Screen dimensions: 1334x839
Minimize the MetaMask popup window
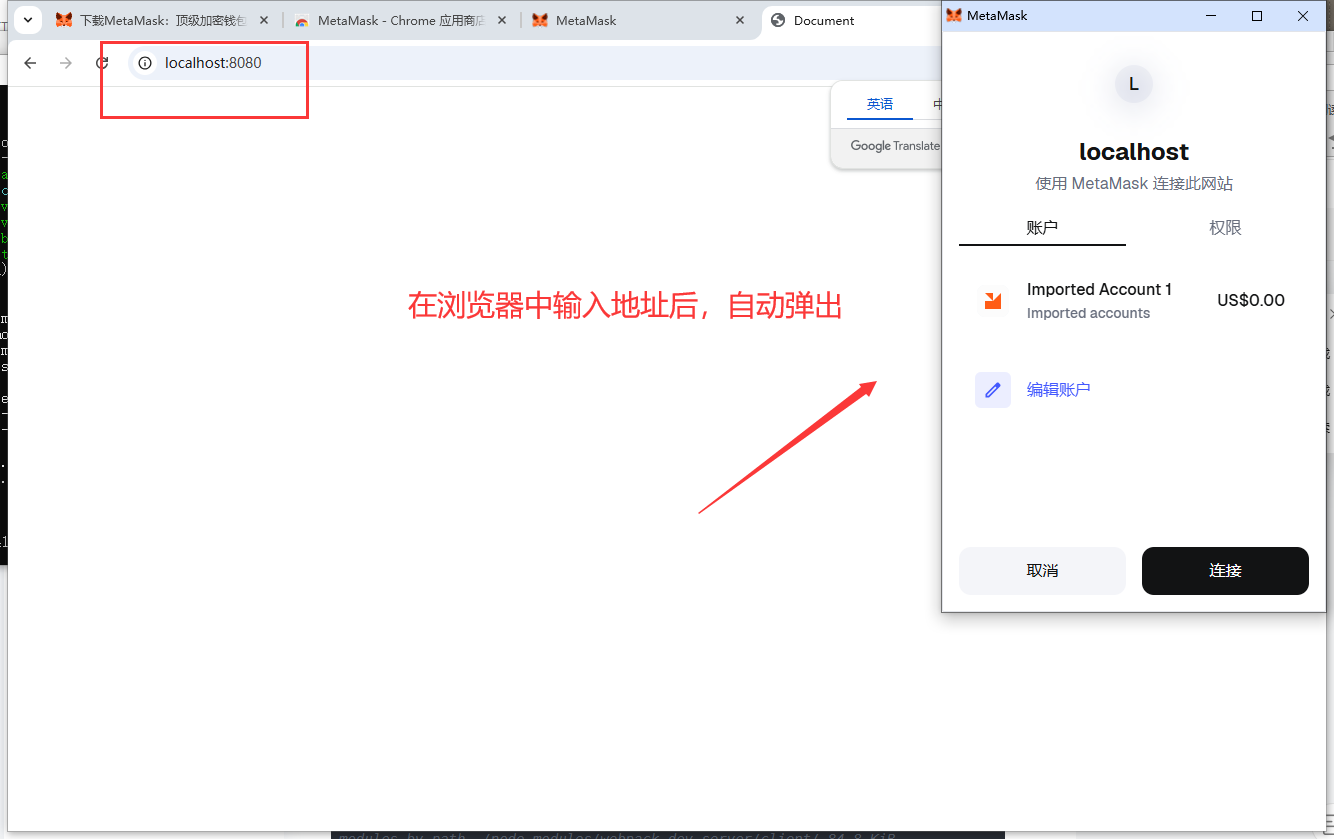click(x=1211, y=15)
